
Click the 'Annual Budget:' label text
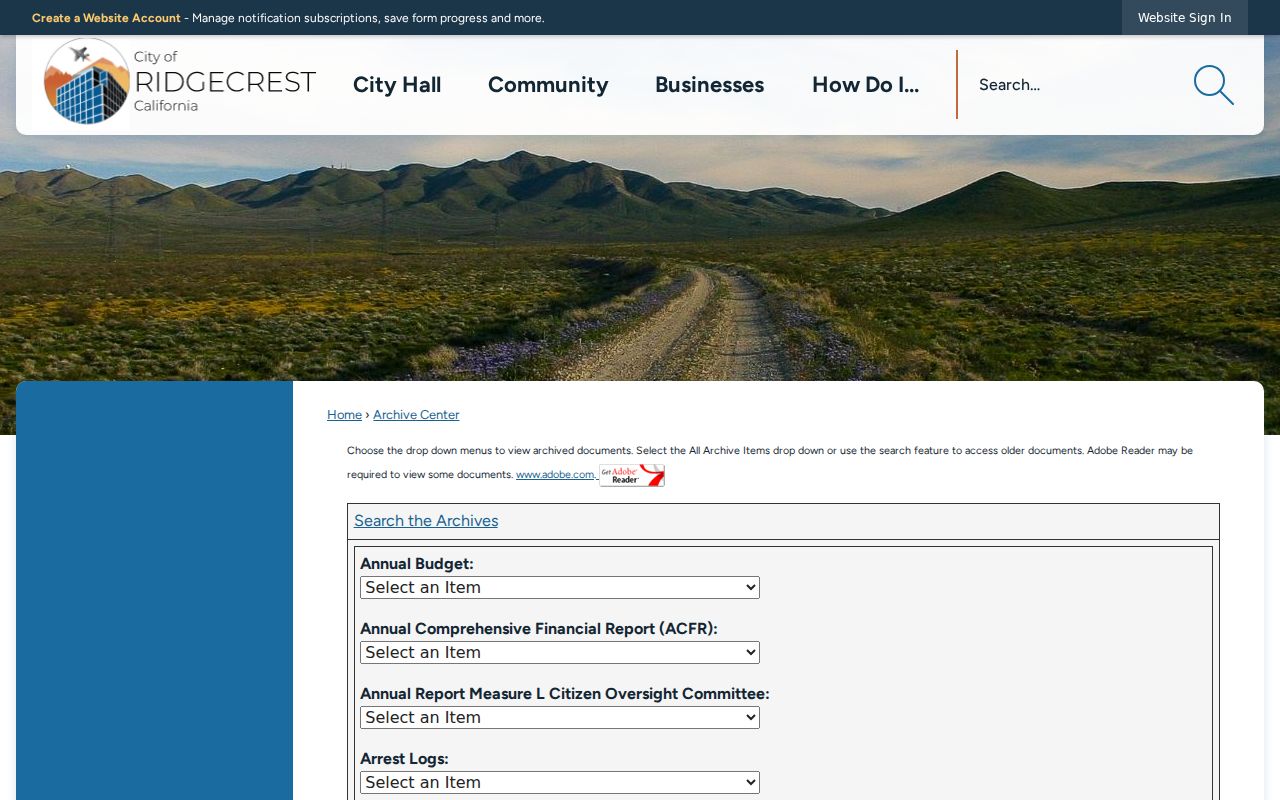[x=417, y=564]
